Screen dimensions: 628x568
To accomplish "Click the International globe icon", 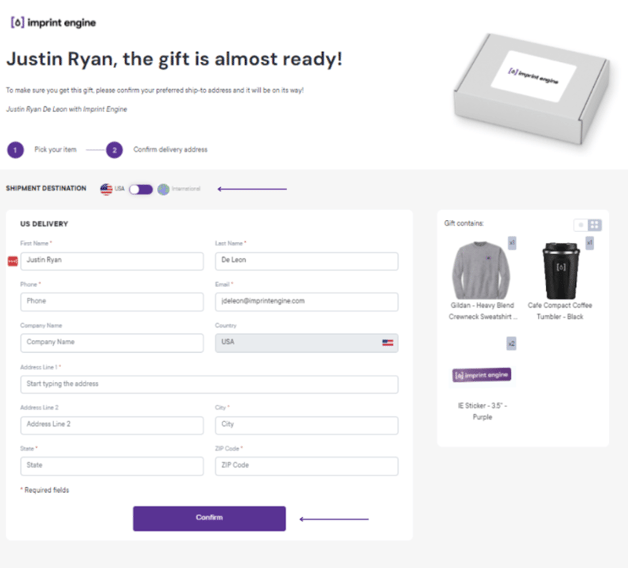I will point(163,189).
